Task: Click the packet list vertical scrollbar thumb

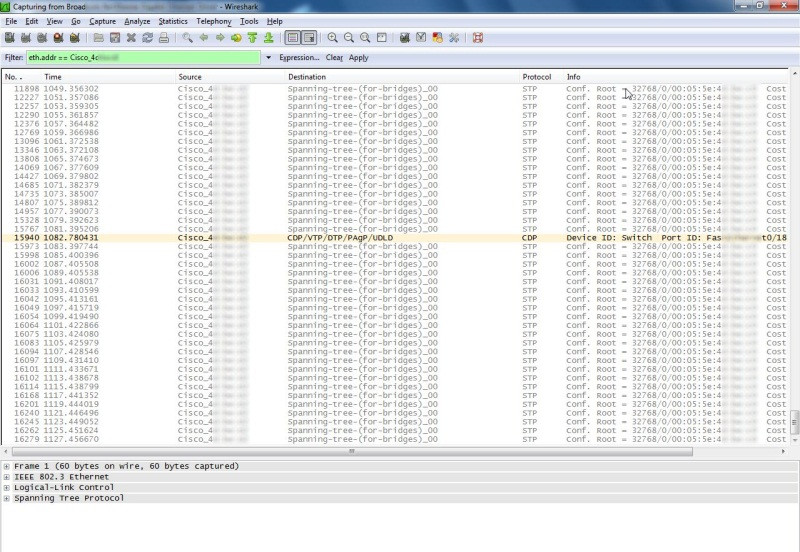Action: 794,421
